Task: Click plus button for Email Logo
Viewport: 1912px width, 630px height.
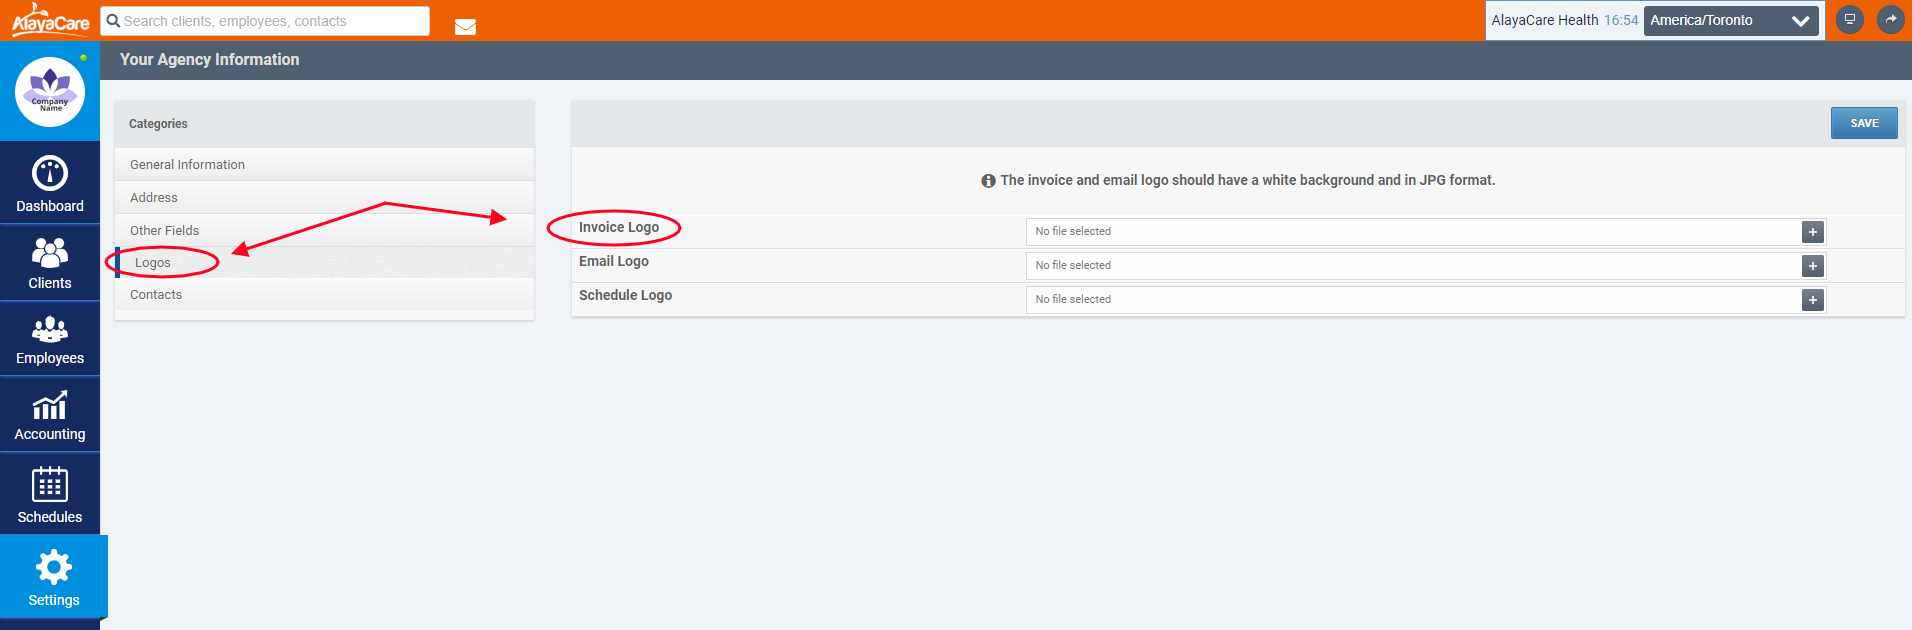Action: [1812, 266]
